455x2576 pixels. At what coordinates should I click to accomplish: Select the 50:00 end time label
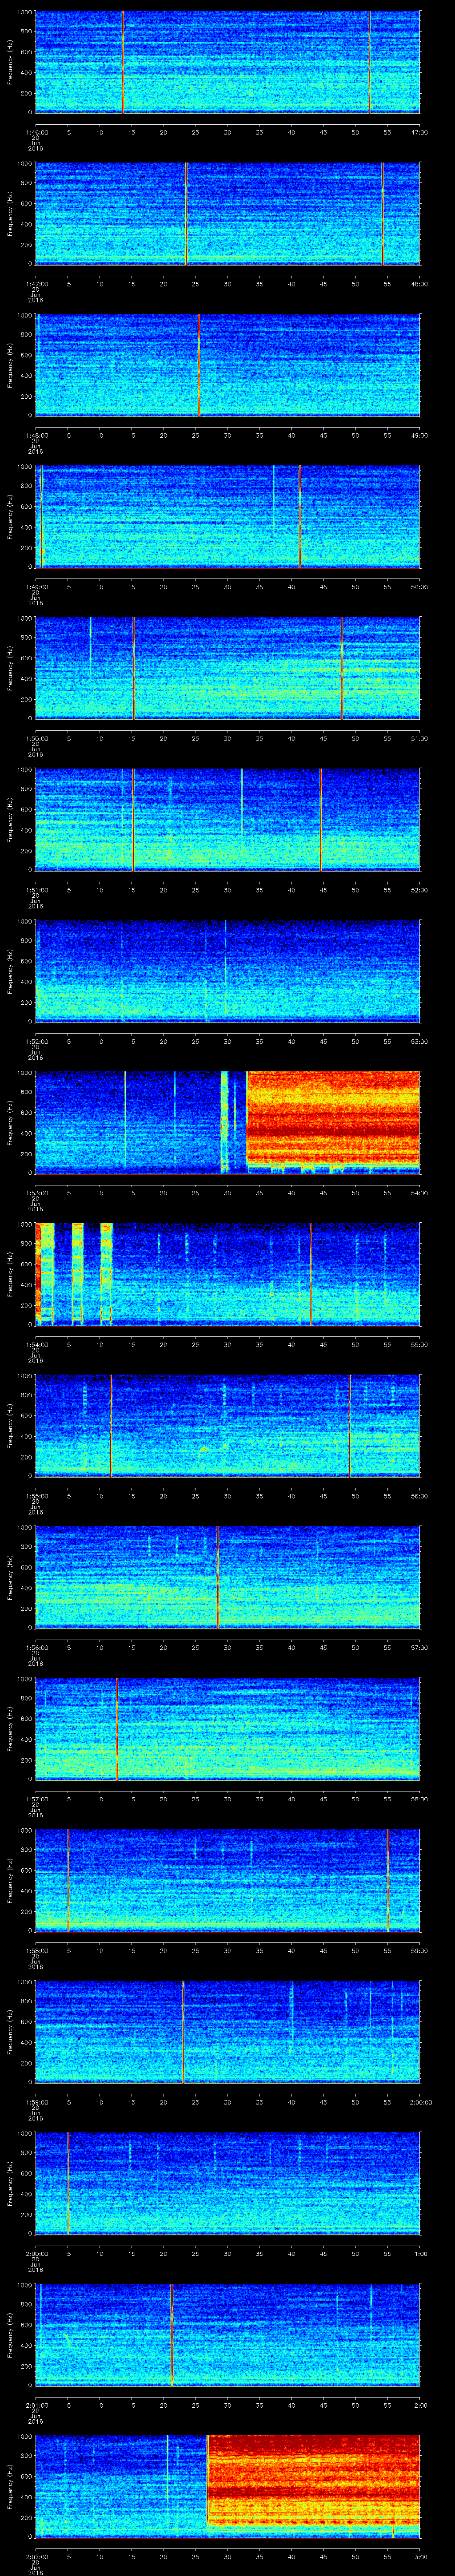pos(419,587)
